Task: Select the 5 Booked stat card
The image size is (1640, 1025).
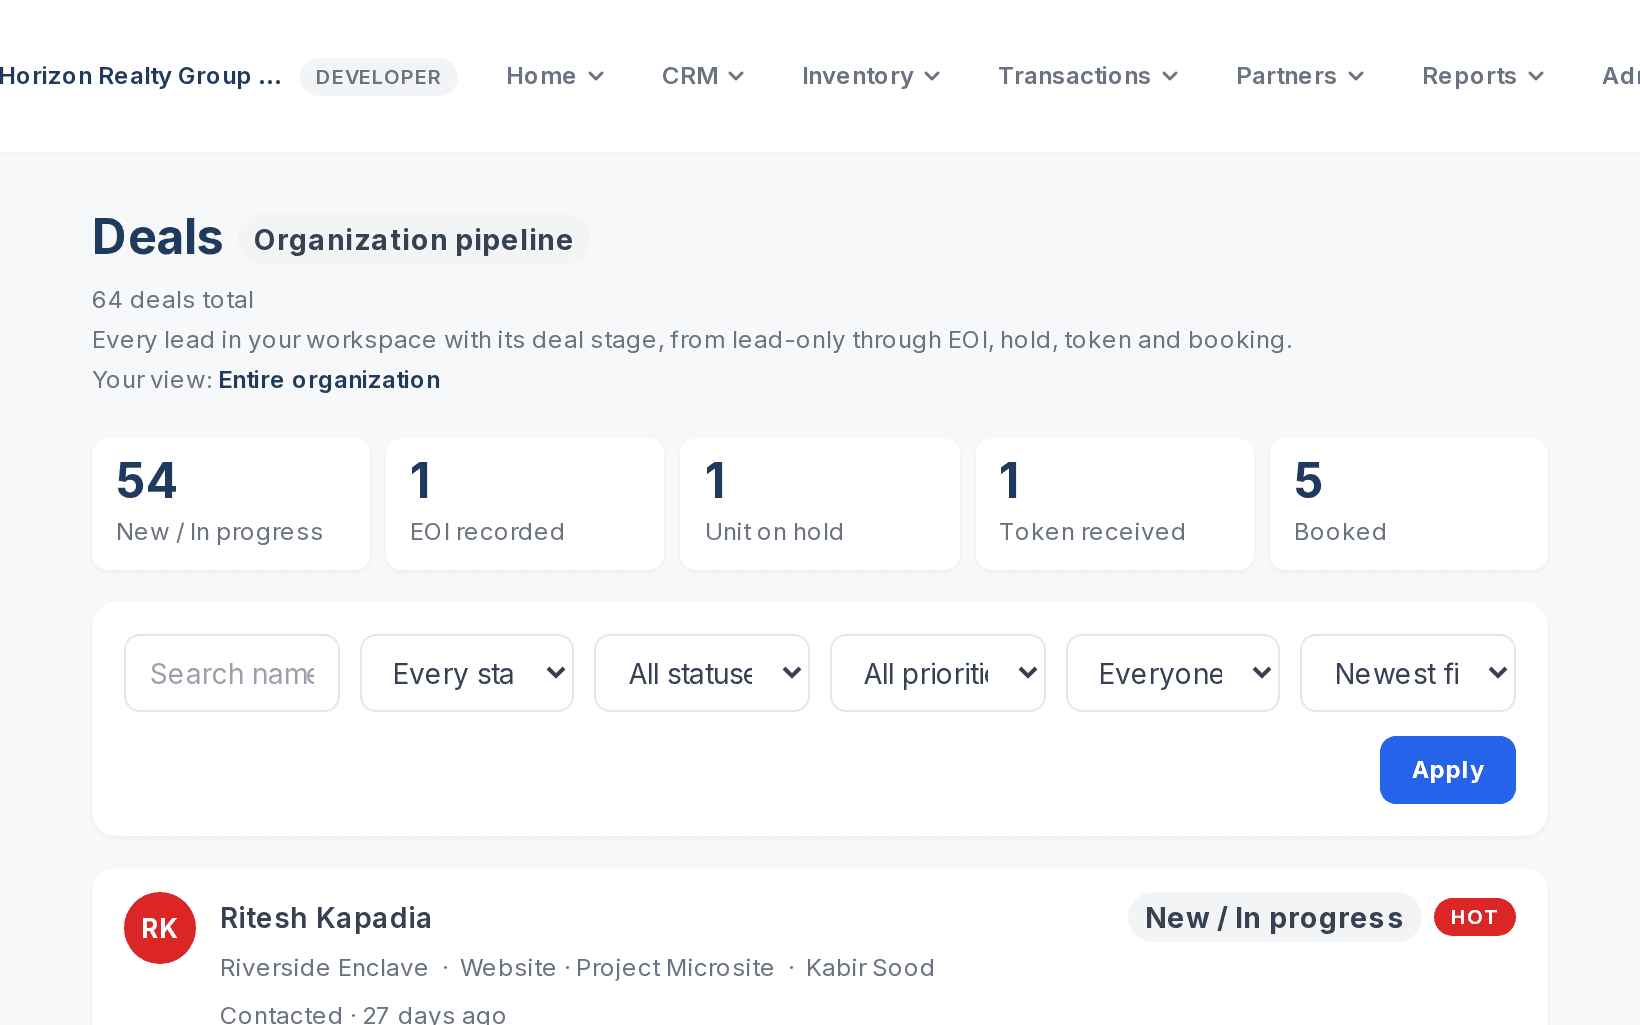Action: pos(1409,504)
